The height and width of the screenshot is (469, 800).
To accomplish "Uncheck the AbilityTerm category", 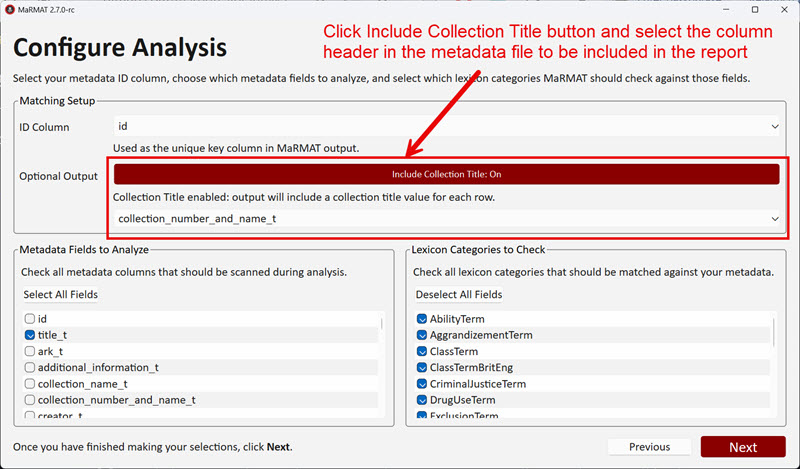I will [x=421, y=319].
